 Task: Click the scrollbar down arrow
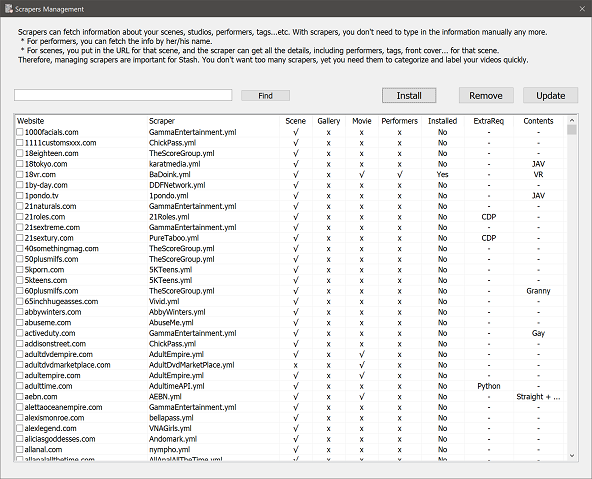click(572, 456)
